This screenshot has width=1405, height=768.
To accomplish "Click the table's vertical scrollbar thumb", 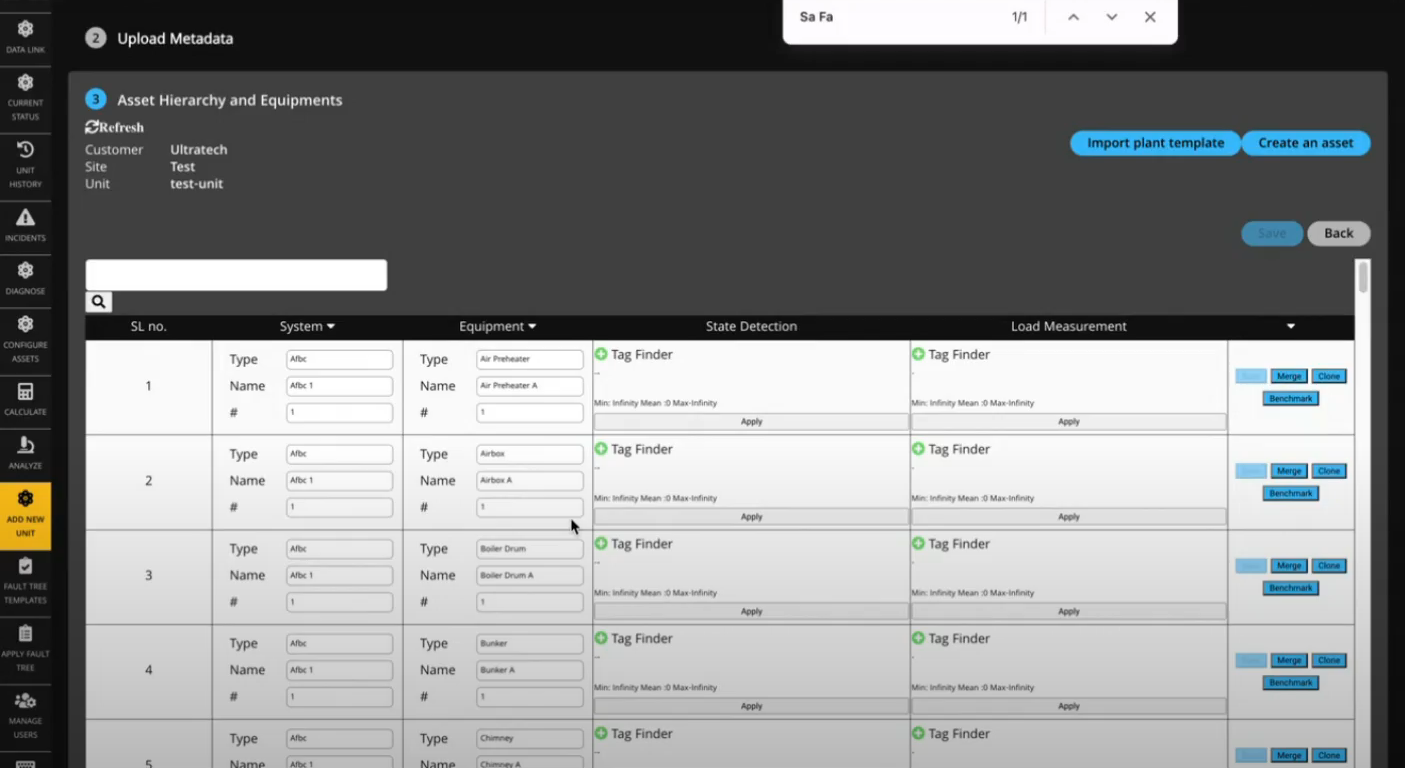I will tap(1362, 277).
